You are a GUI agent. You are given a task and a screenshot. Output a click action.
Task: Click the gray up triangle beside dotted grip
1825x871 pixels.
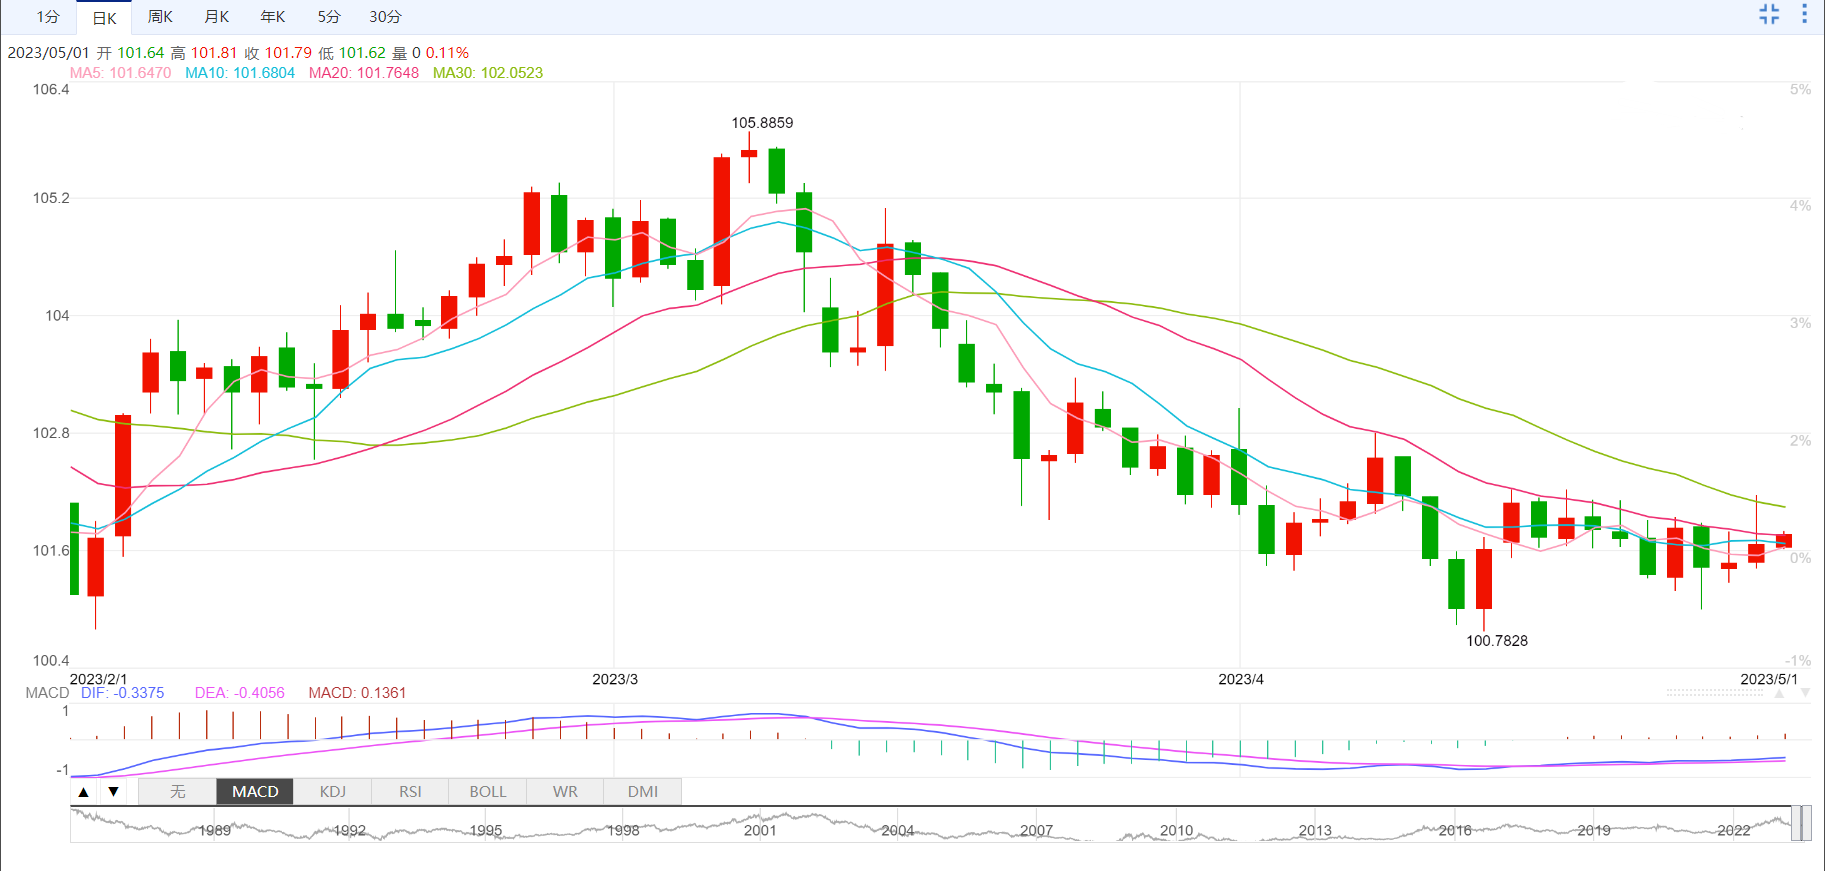tap(1780, 692)
